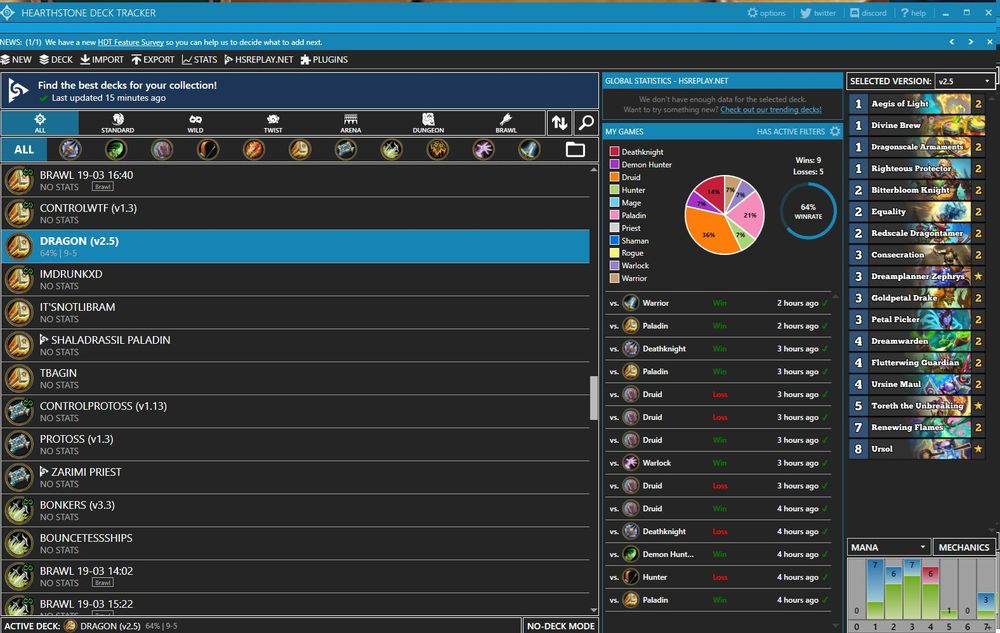Open the IMPORT menu
Image resolution: width=1000 pixels, height=633 pixels.
point(102,59)
